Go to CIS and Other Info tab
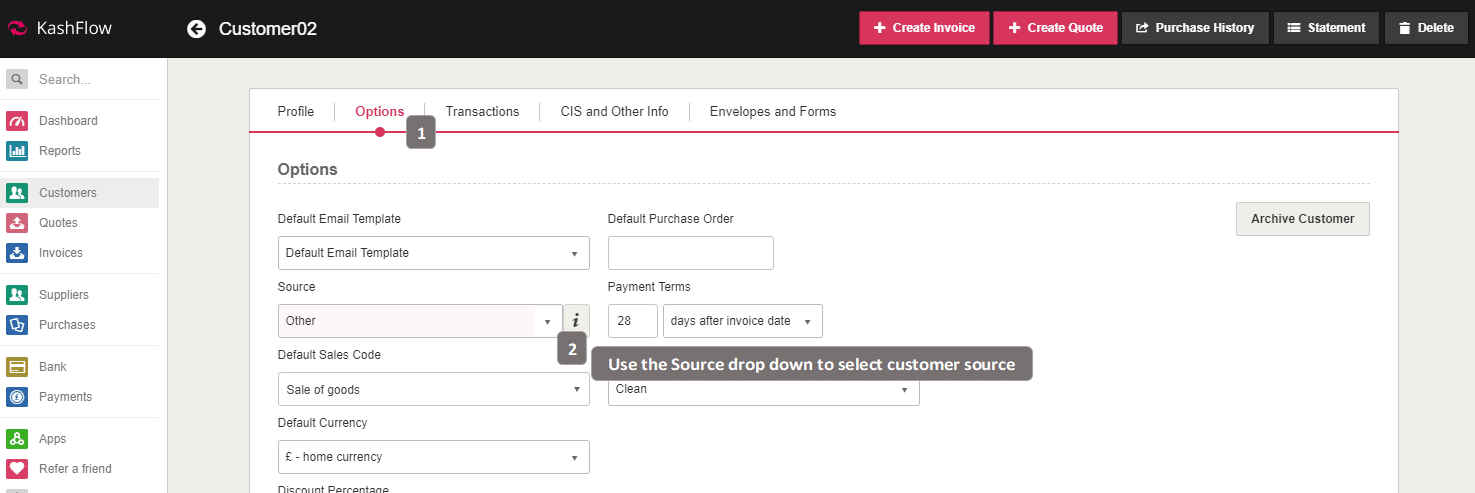The width and height of the screenshot is (1475, 493). 614,112
